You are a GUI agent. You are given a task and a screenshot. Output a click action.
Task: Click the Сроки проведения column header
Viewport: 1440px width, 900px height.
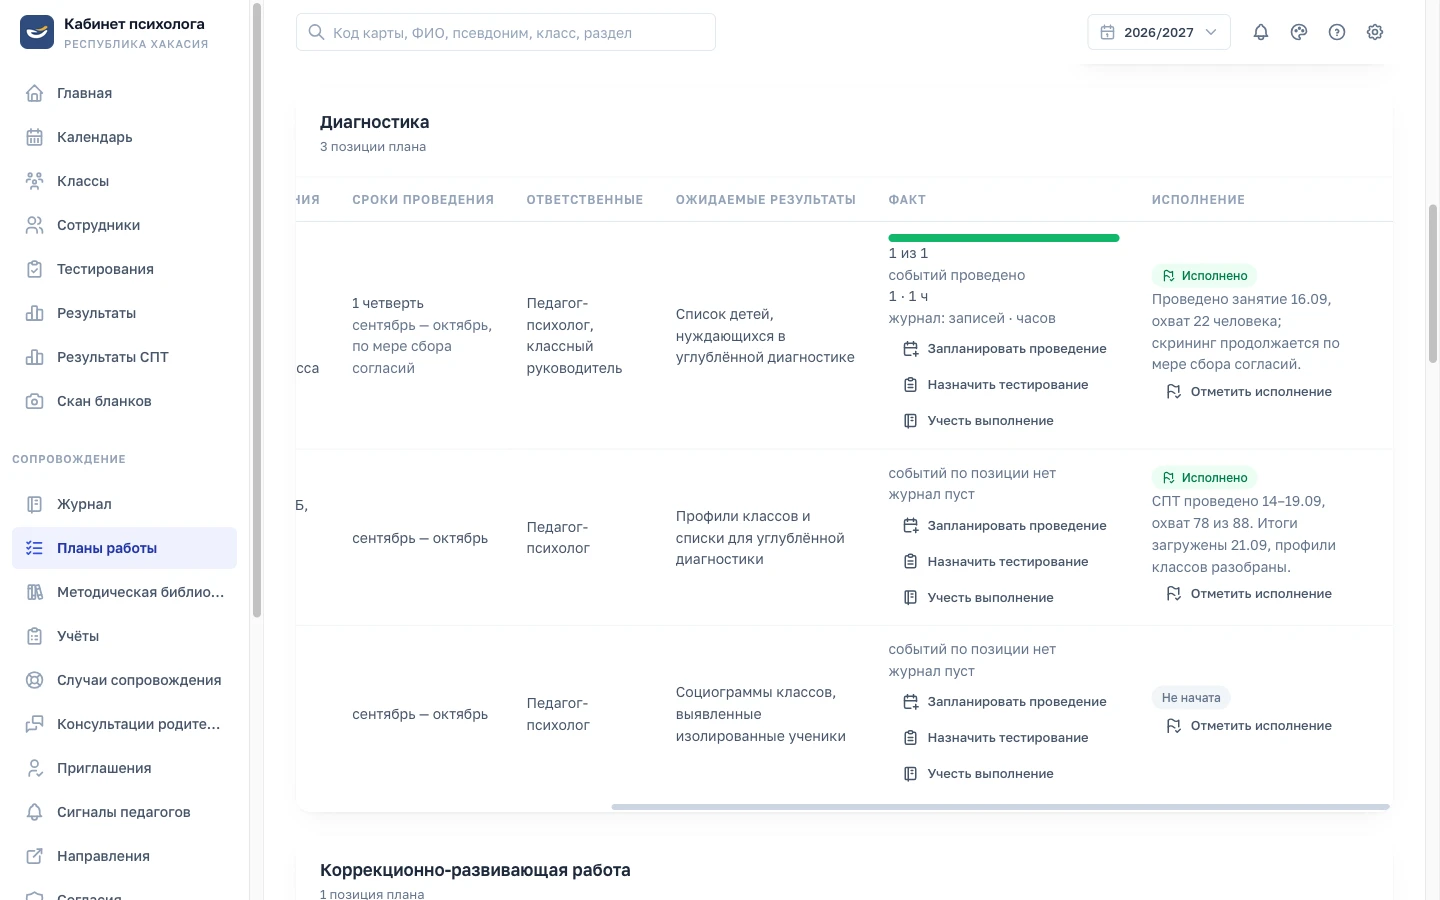[x=423, y=200]
